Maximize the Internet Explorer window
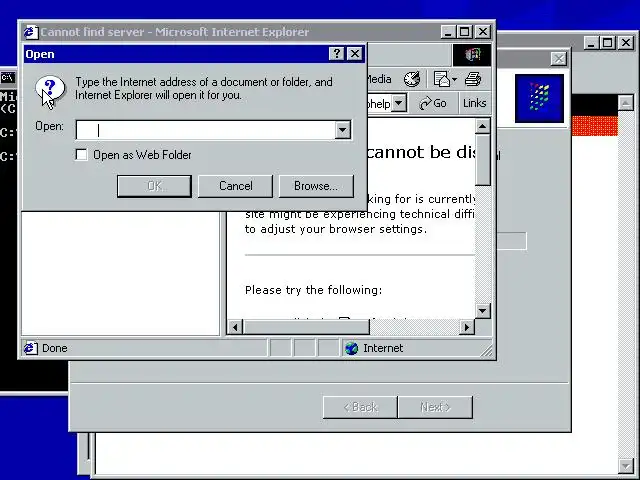 click(464, 31)
